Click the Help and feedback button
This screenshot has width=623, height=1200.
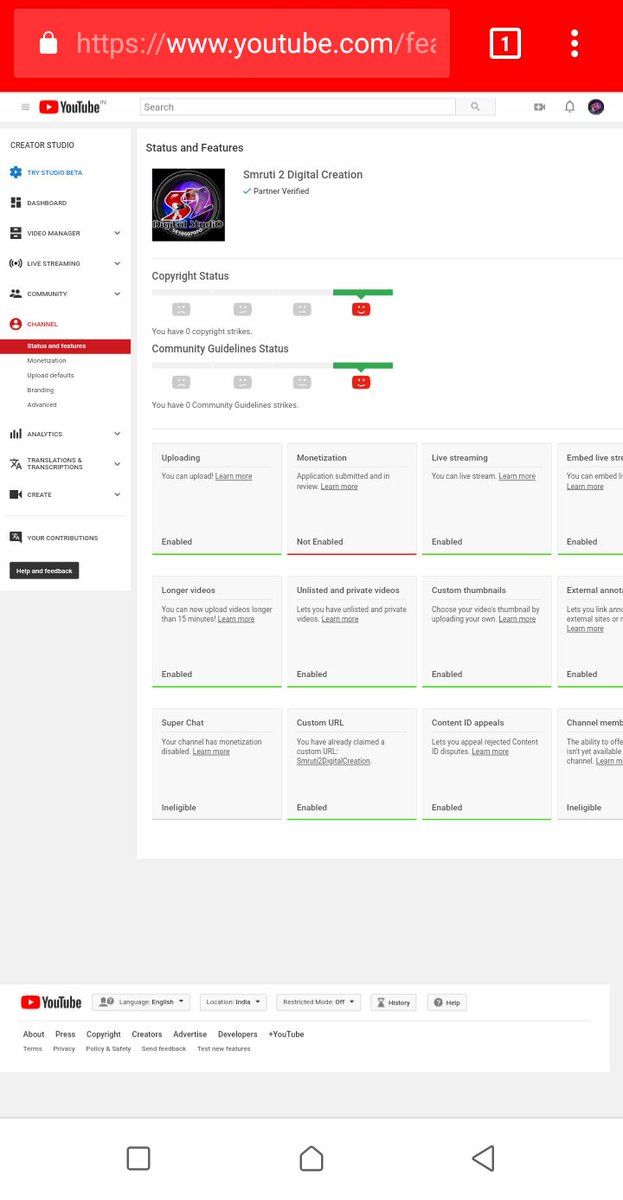[x=44, y=571]
